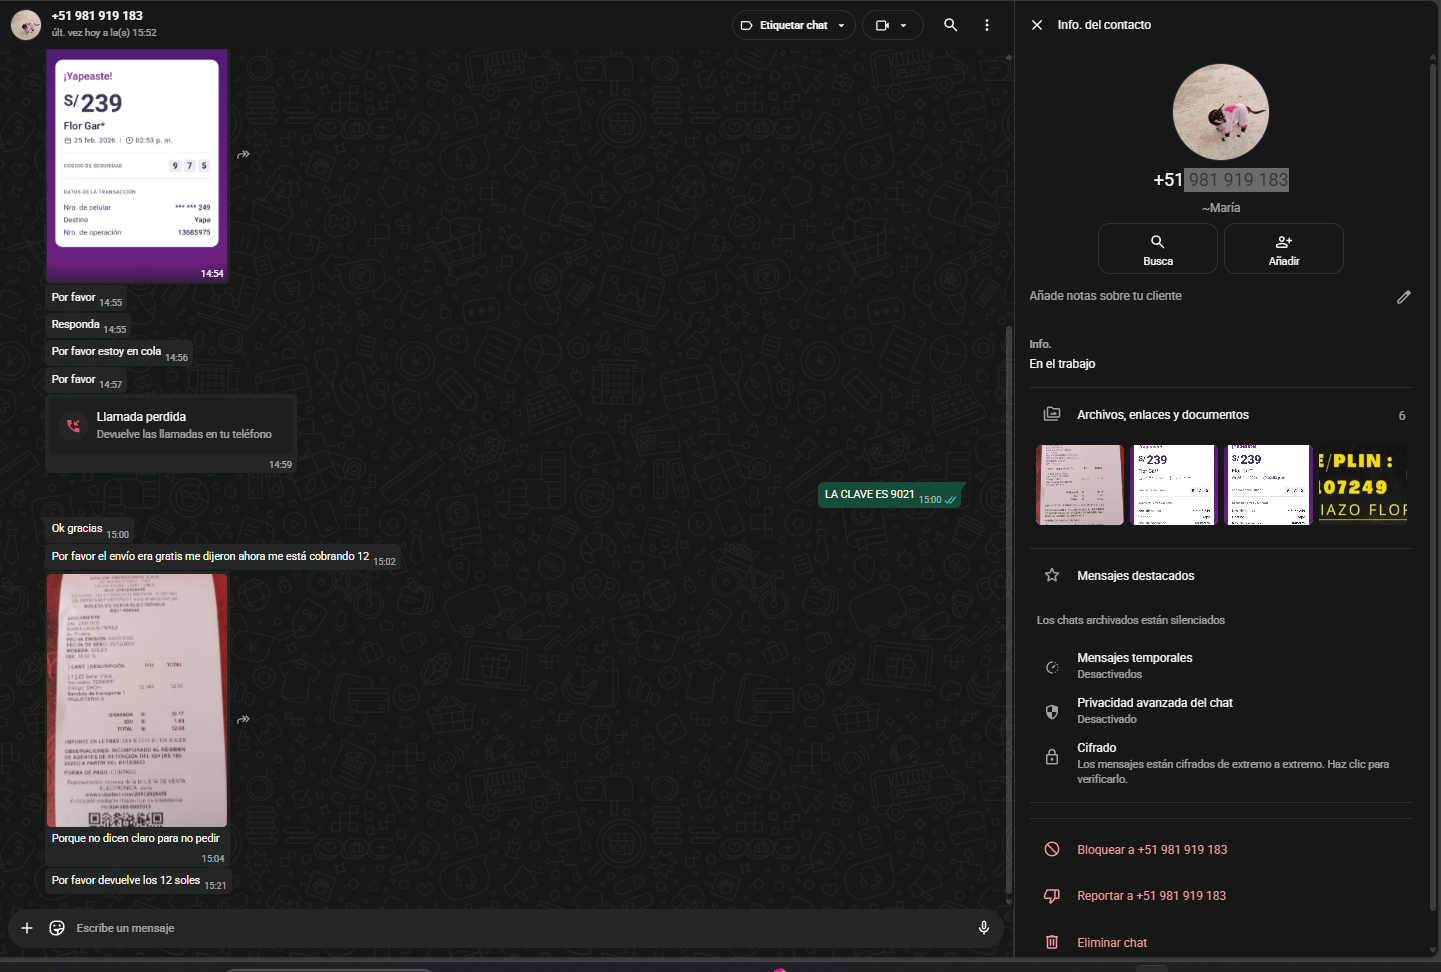Expand the video call dropdown

892,25
